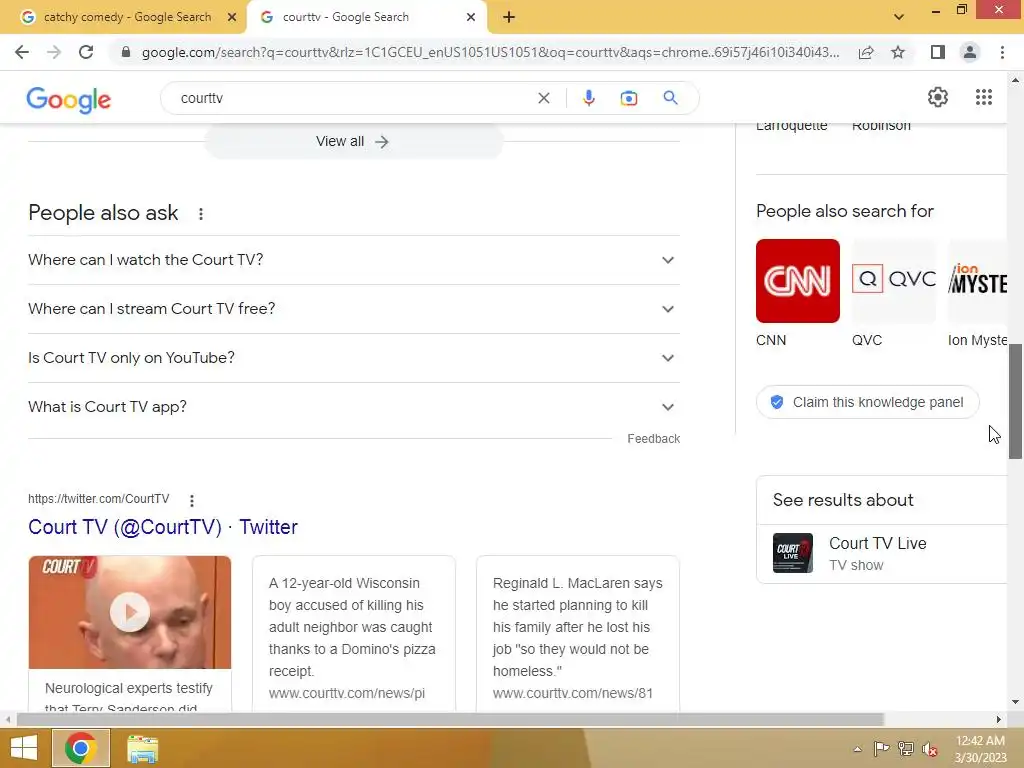The width and height of the screenshot is (1024, 768).
Task: Open File Explorer from the taskbar
Action: 142,748
